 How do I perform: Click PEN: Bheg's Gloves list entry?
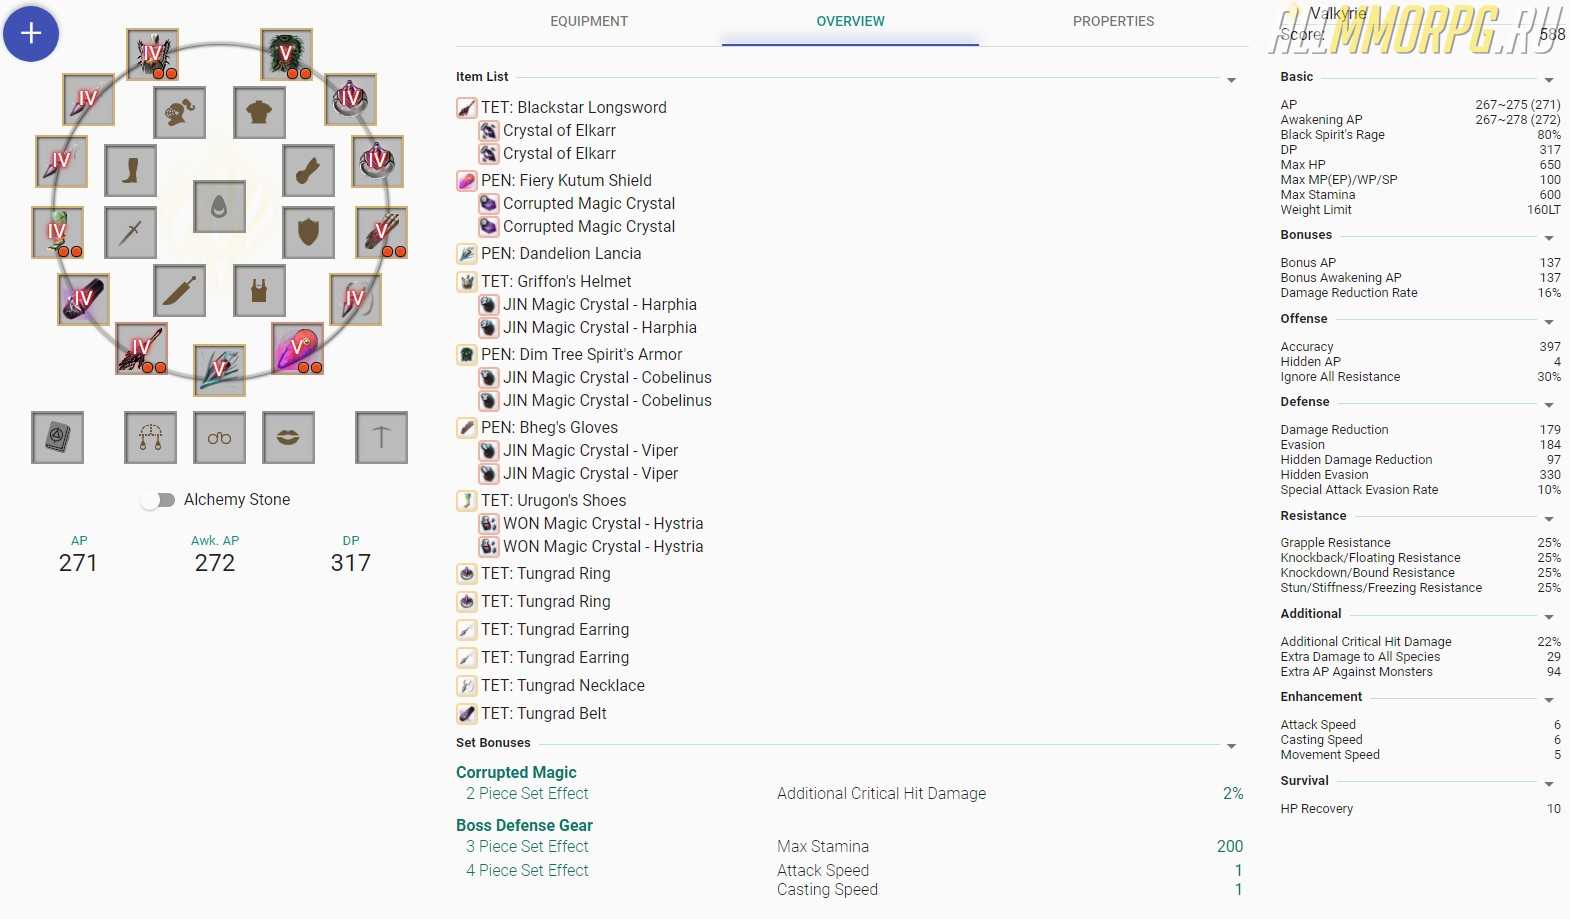point(549,427)
